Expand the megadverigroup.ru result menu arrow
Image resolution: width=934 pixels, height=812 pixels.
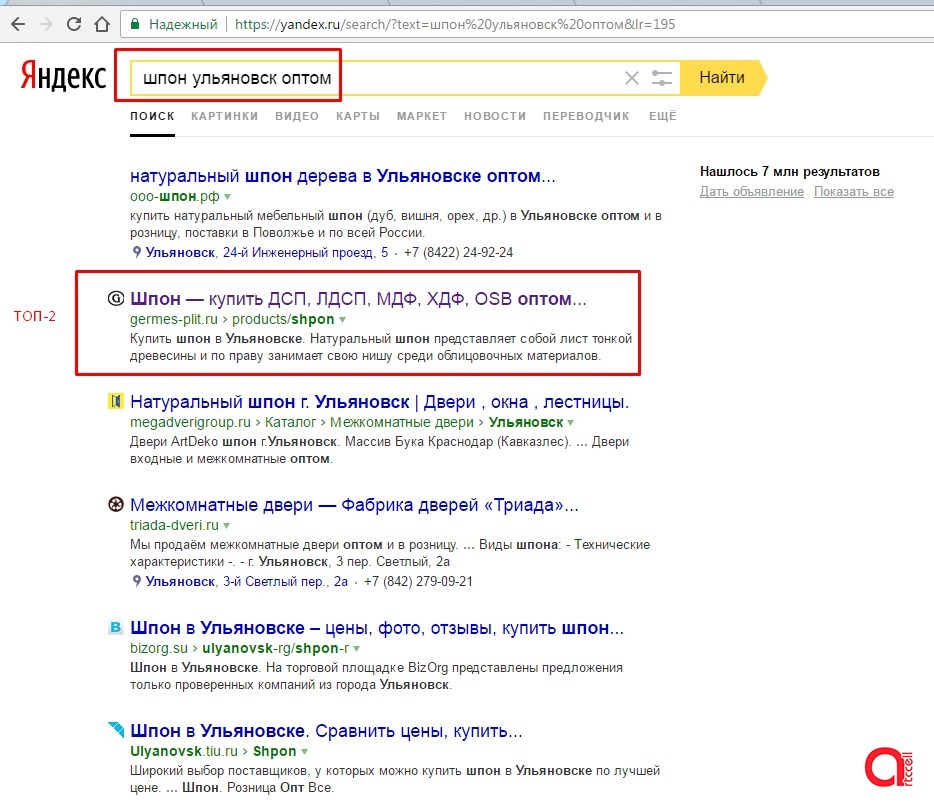[571, 422]
